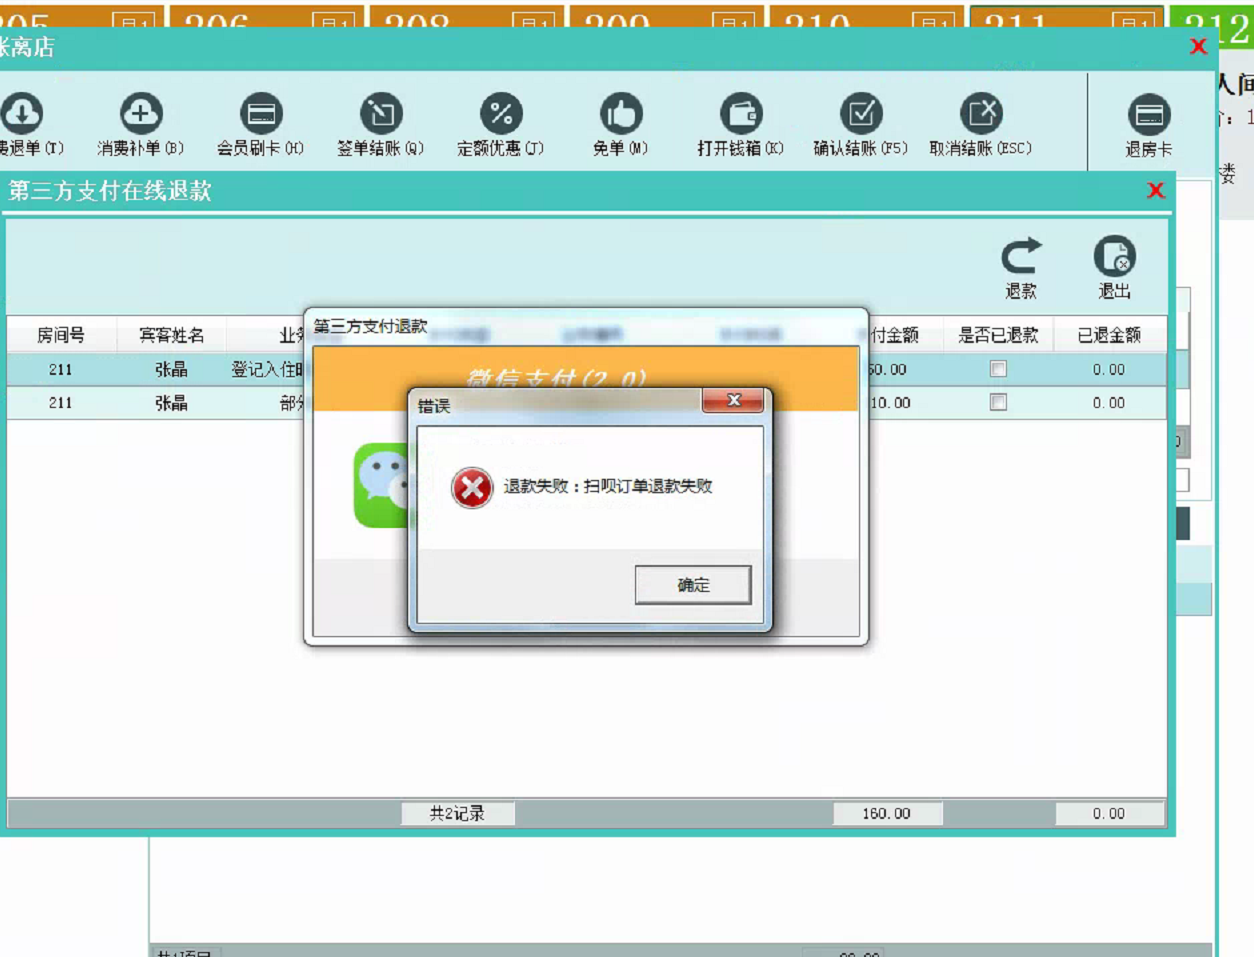This screenshot has height=957, width=1254.
Task: Click the 宾客姓名 column header
Action: click(171, 335)
